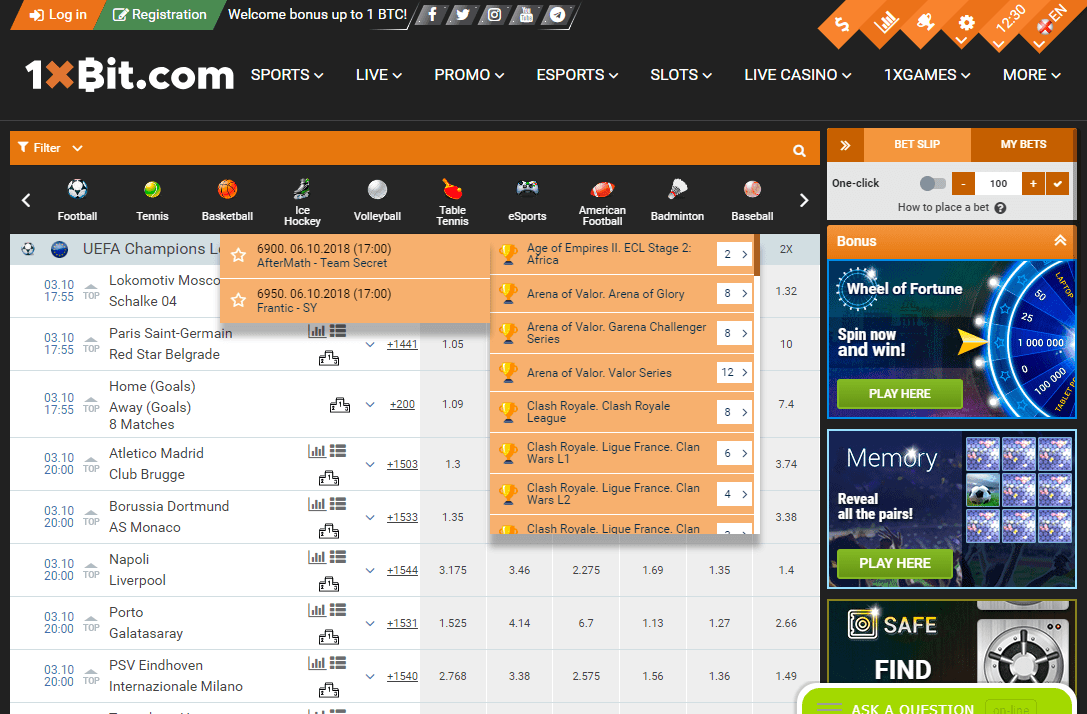Open the LIVE CASINO menu
The width and height of the screenshot is (1087, 714).
coord(797,75)
